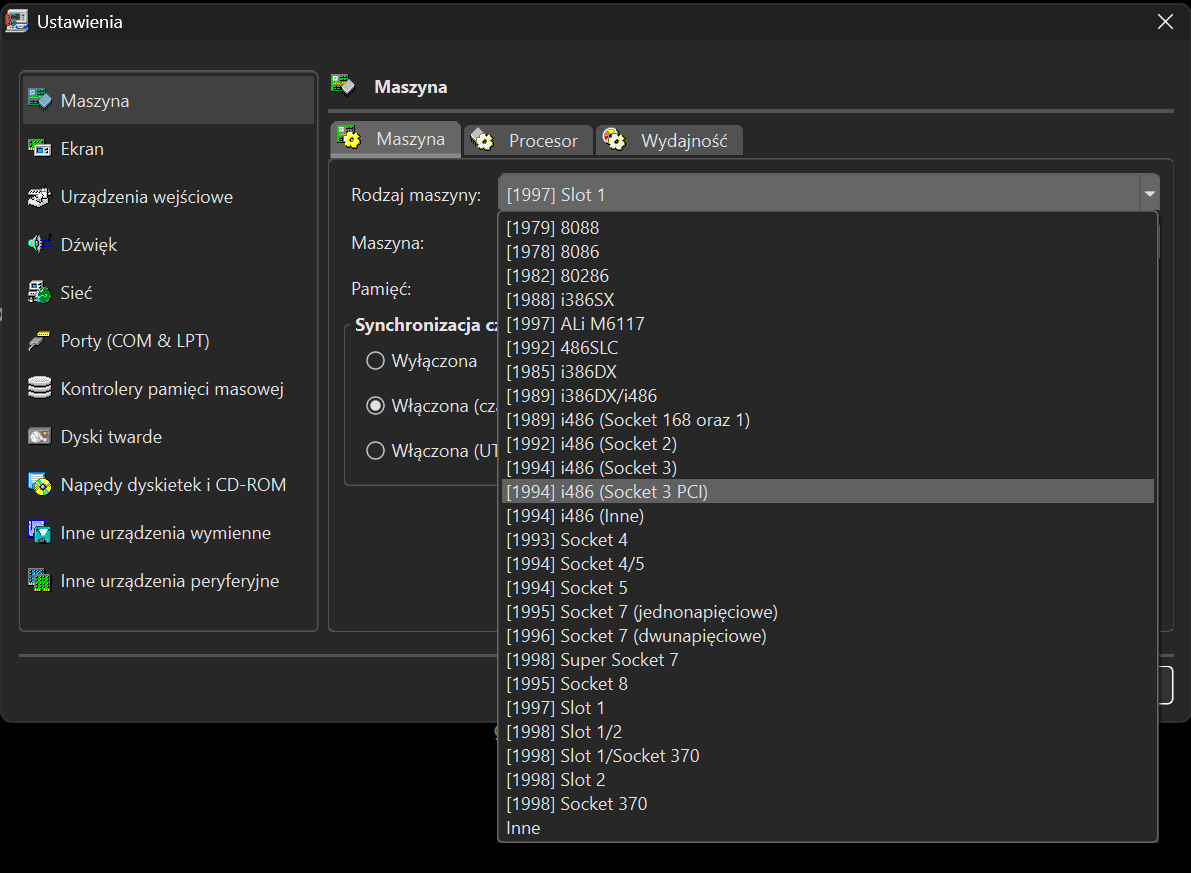
Task: Click the Dźwięk speaker icon
Action: (39, 244)
